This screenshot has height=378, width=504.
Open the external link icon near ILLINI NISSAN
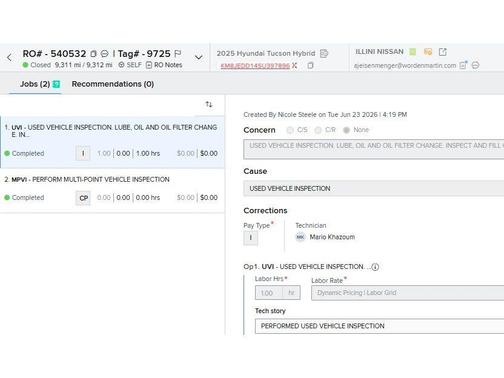[x=442, y=52]
